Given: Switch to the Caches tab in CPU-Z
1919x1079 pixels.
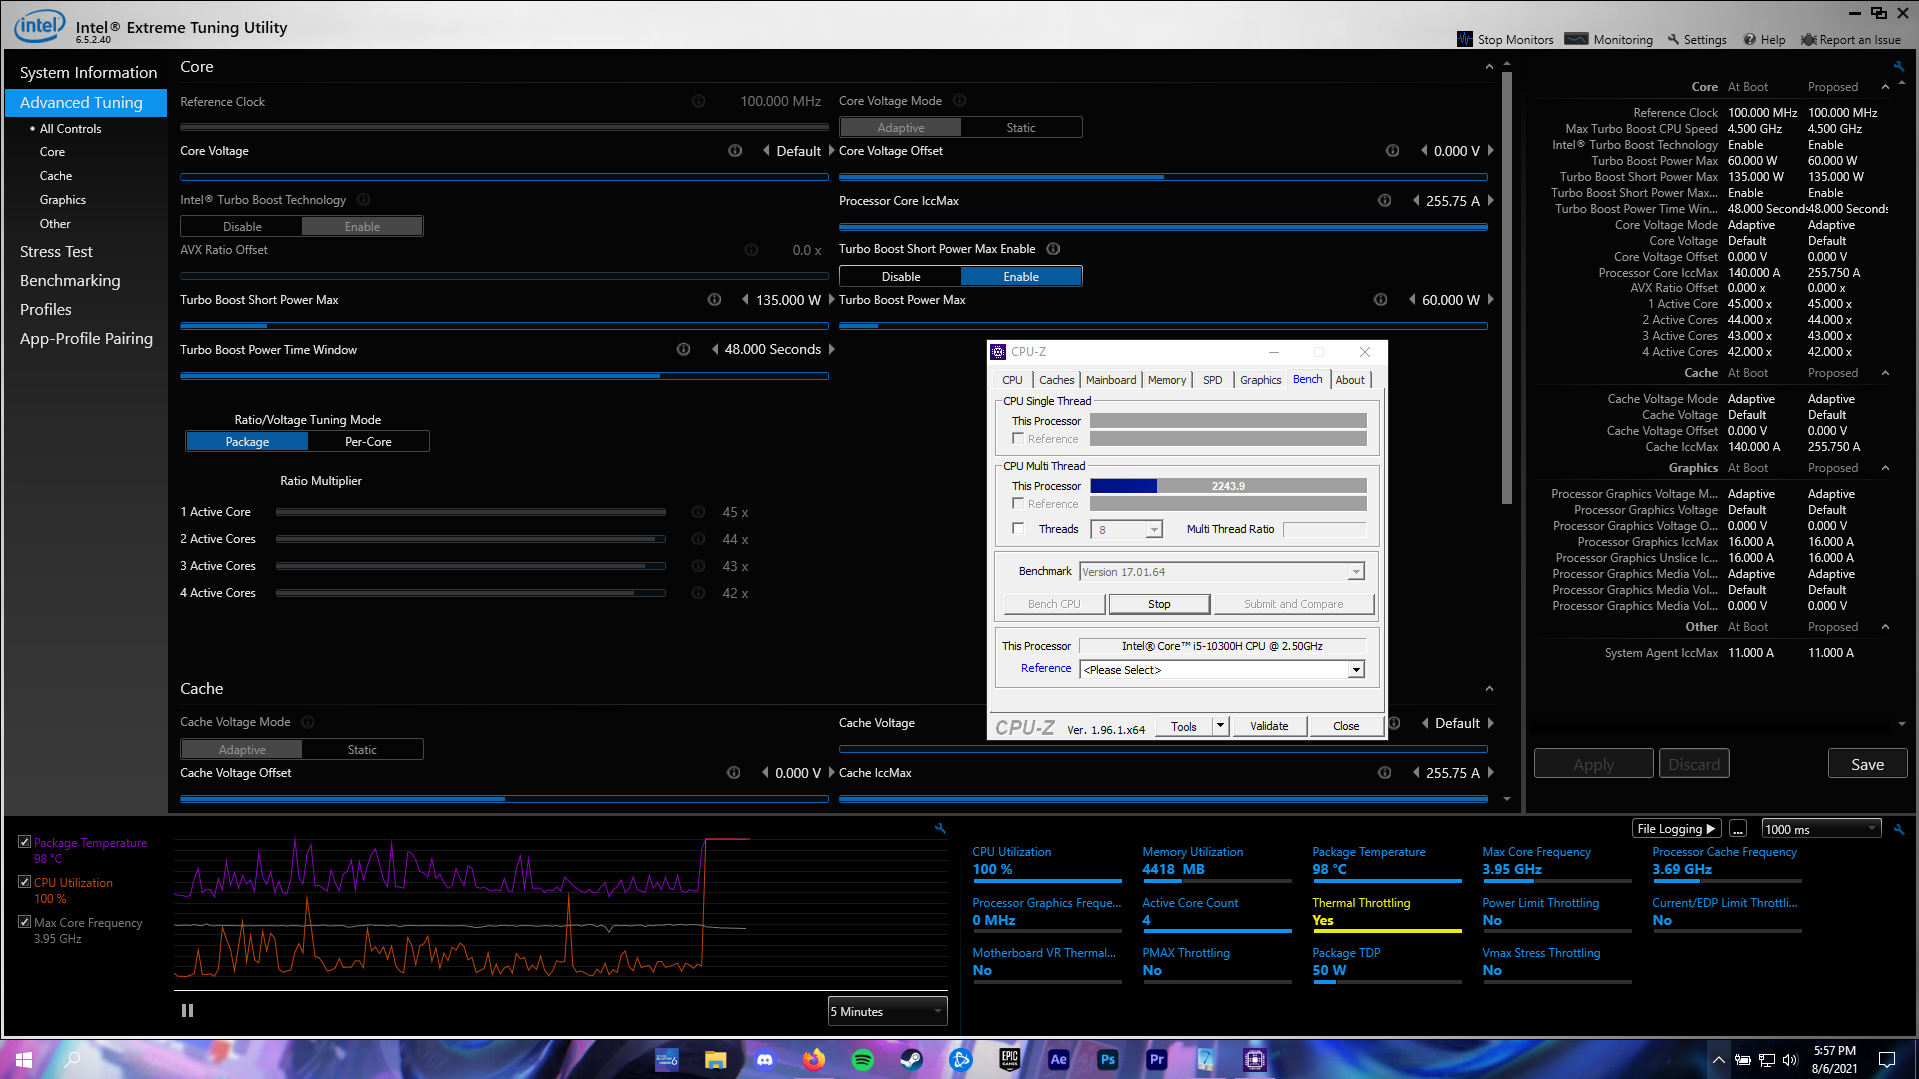Looking at the screenshot, I should [x=1056, y=380].
